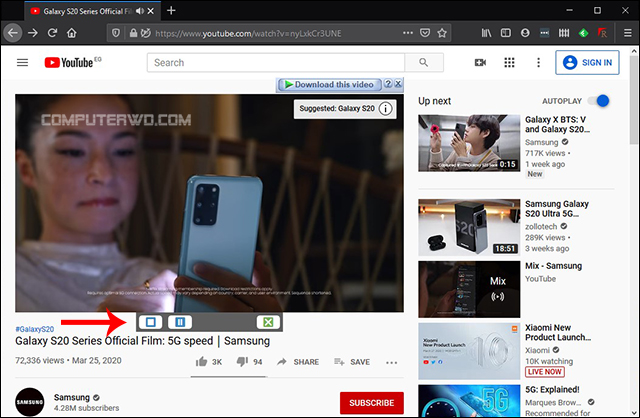
Task: Open Samsung Galaxy S20 Ultra 5G thumbnail
Action: [x=469, y=227]
